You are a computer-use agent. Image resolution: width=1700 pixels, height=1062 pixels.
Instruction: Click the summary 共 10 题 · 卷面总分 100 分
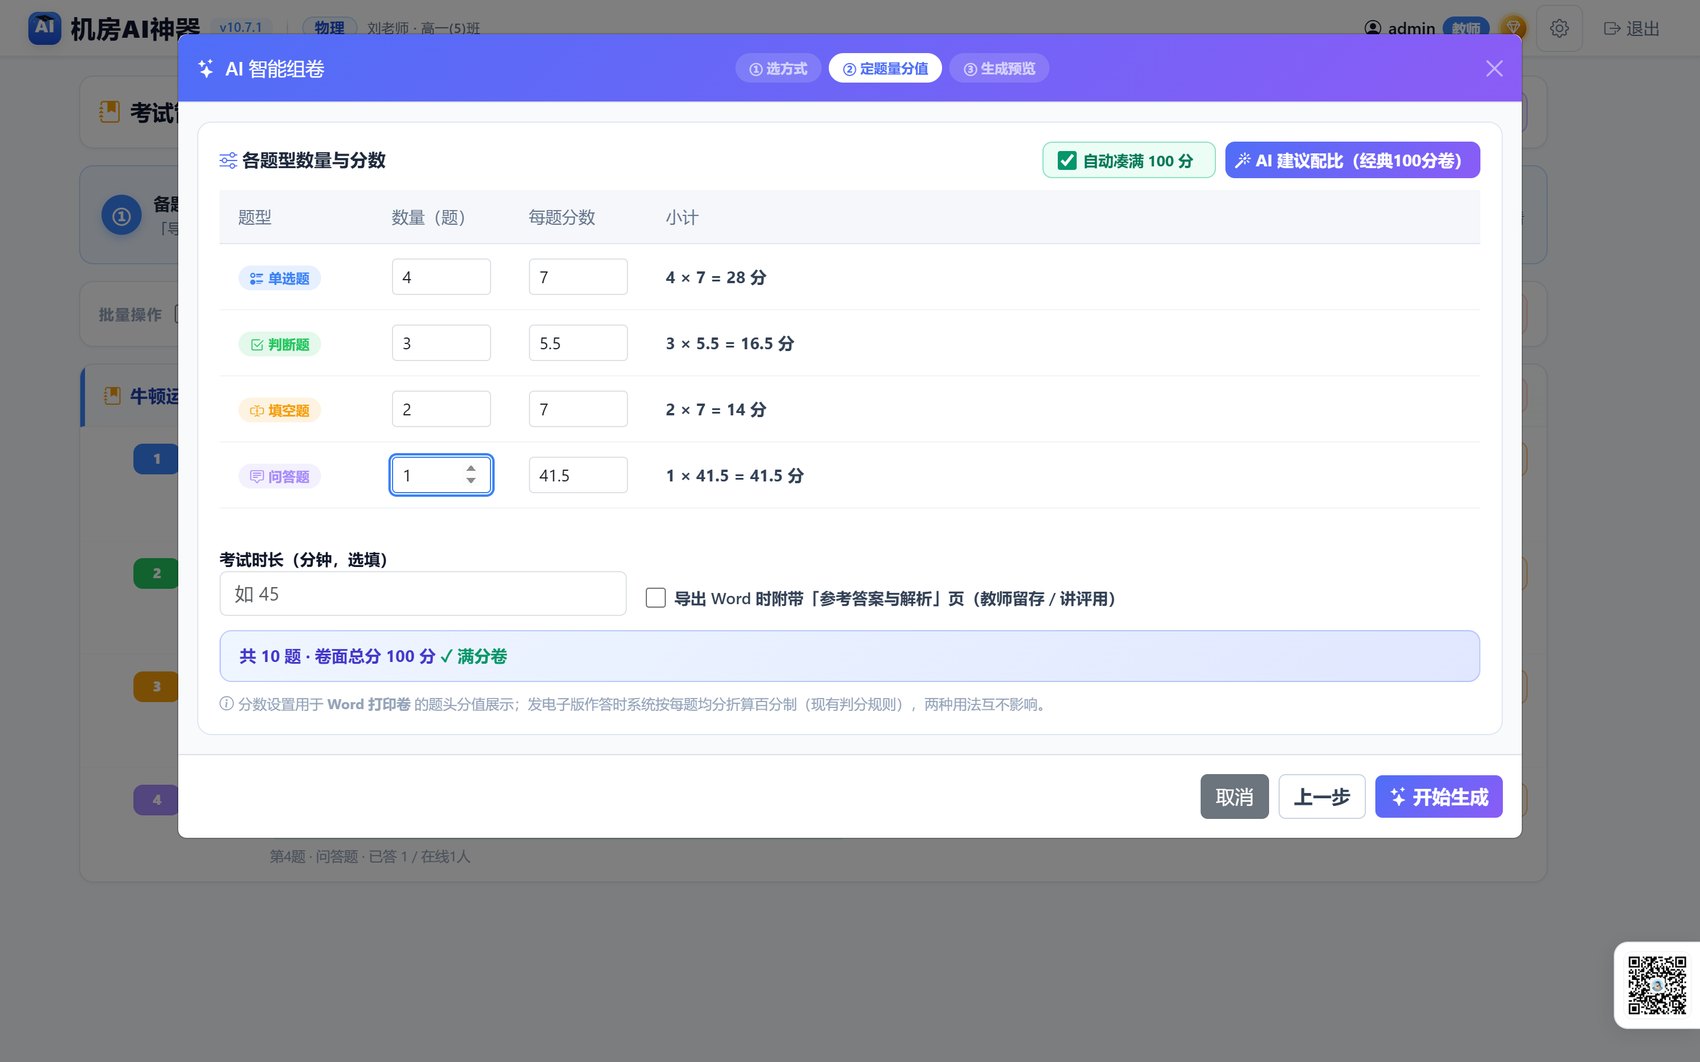[337, 656]
